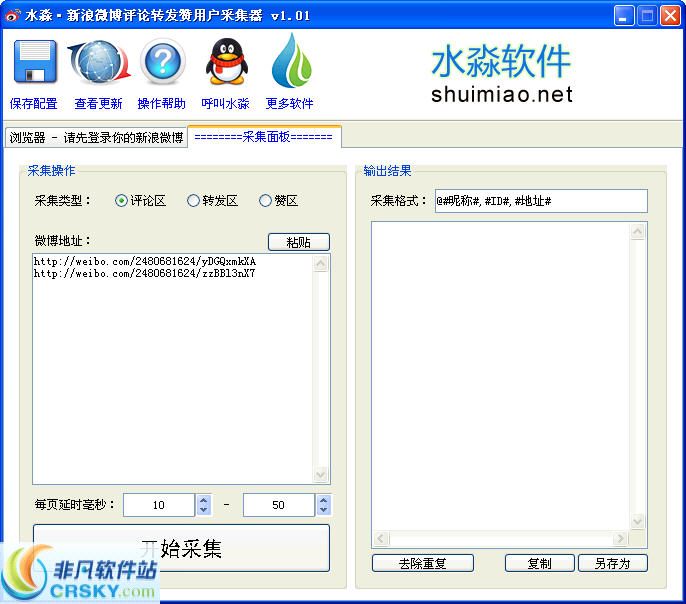The width and height of the screenshot is (686, 604).
Task: Increase the maximum delay value of 50
Action: [324, 500]
